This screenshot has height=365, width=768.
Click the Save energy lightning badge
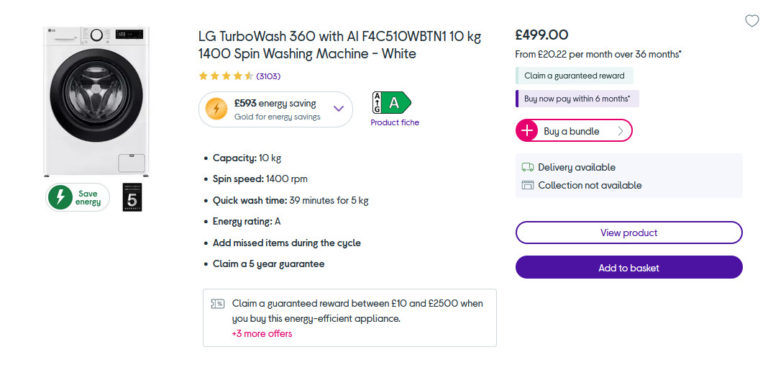point(78,197)
